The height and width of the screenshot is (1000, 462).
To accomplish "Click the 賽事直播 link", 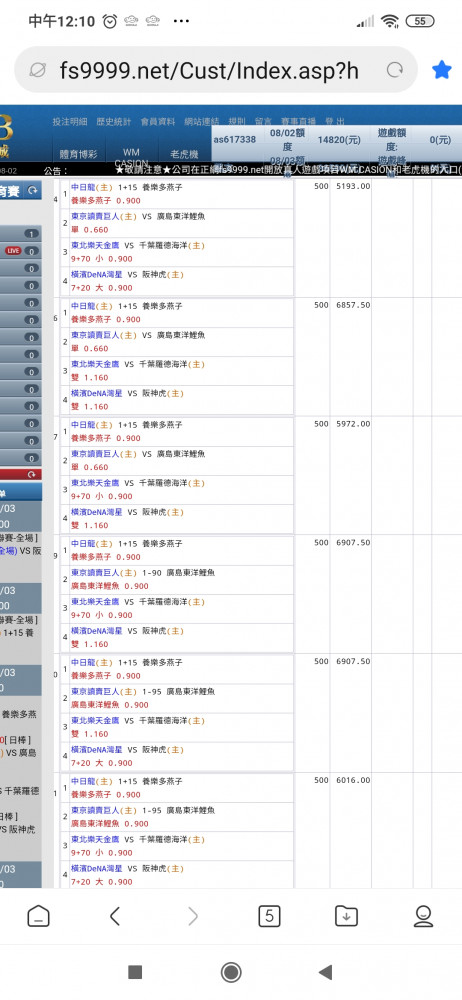I will pyautogui.click(x=299, y=121).
